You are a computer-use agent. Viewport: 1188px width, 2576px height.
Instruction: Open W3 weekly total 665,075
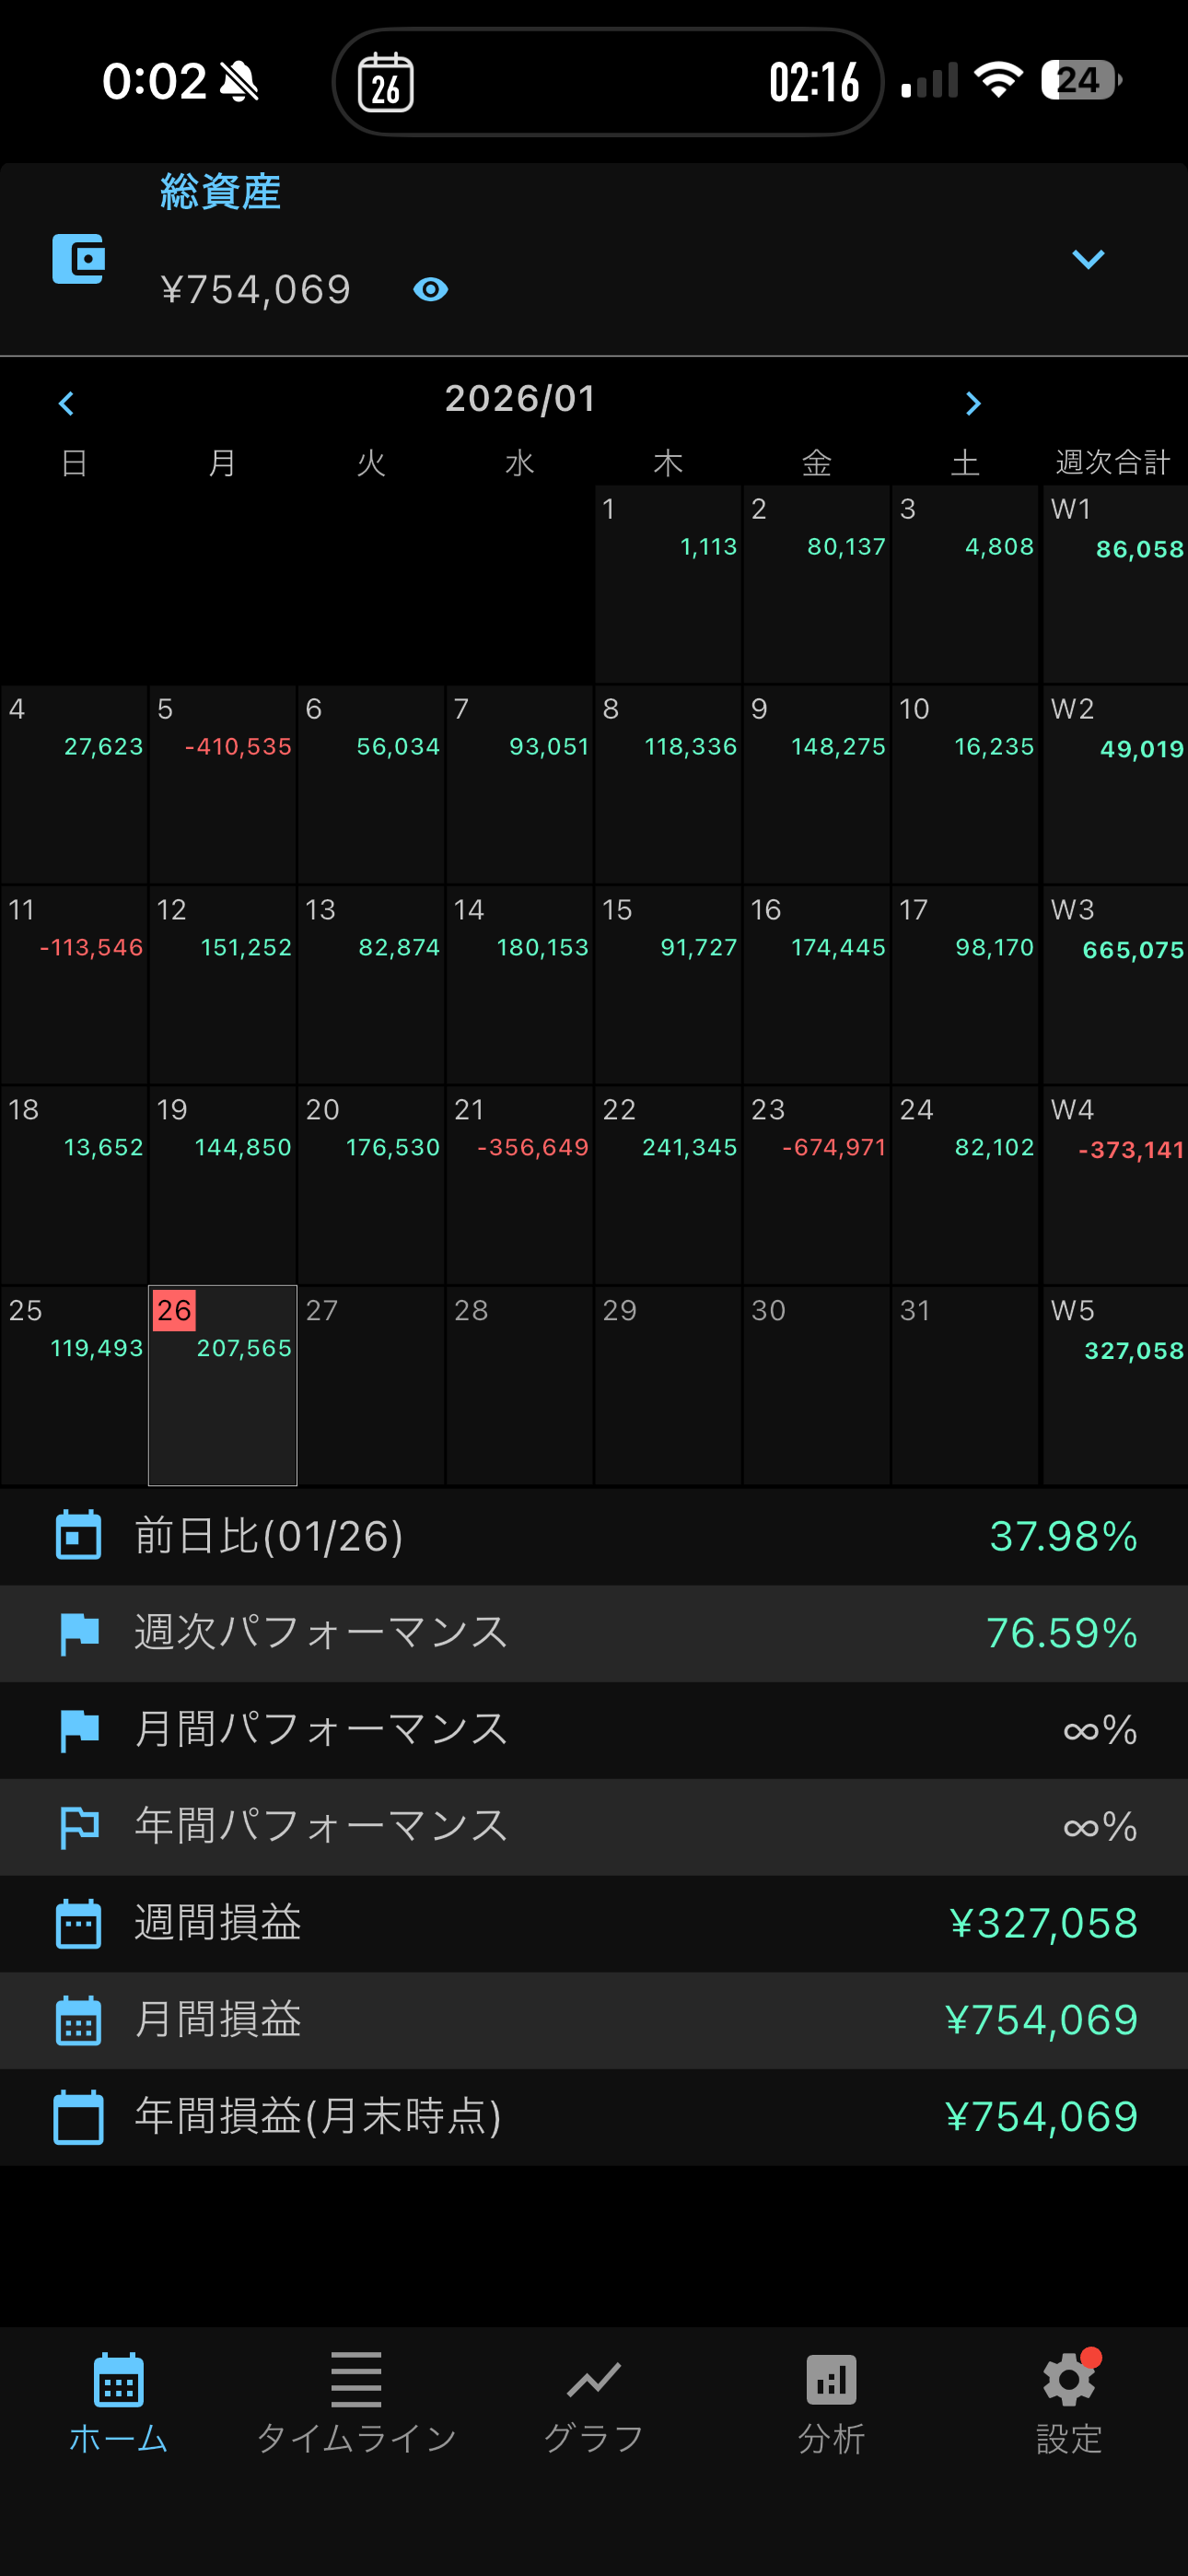click(1115, 984)
